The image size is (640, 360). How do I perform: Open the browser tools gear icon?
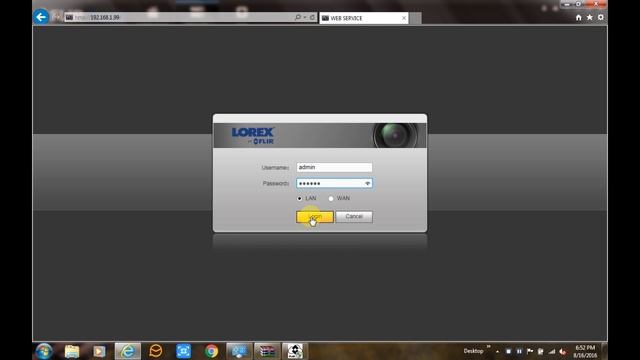pyautogui.click(x=601, y=18)
